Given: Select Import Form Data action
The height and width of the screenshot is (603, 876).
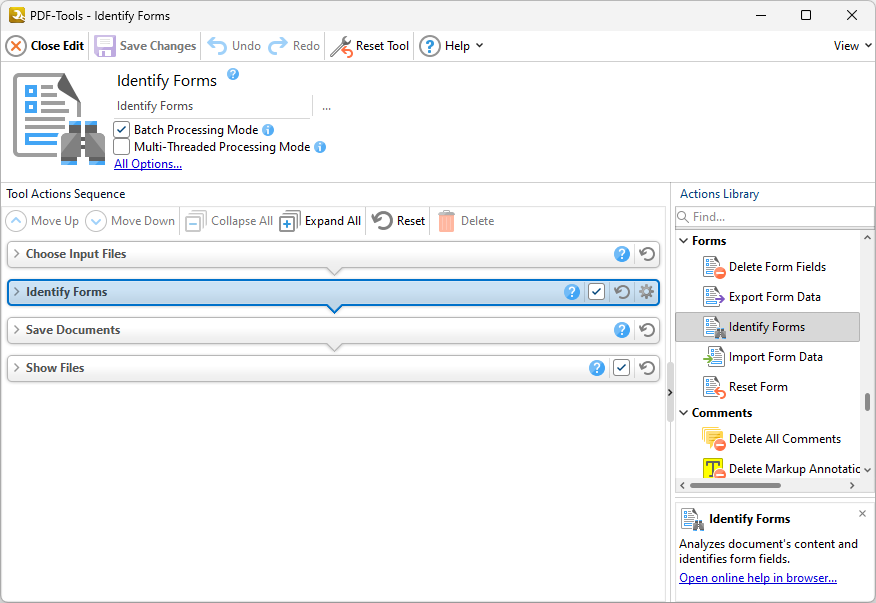Looking at the screenshot, I should [767, 357].
